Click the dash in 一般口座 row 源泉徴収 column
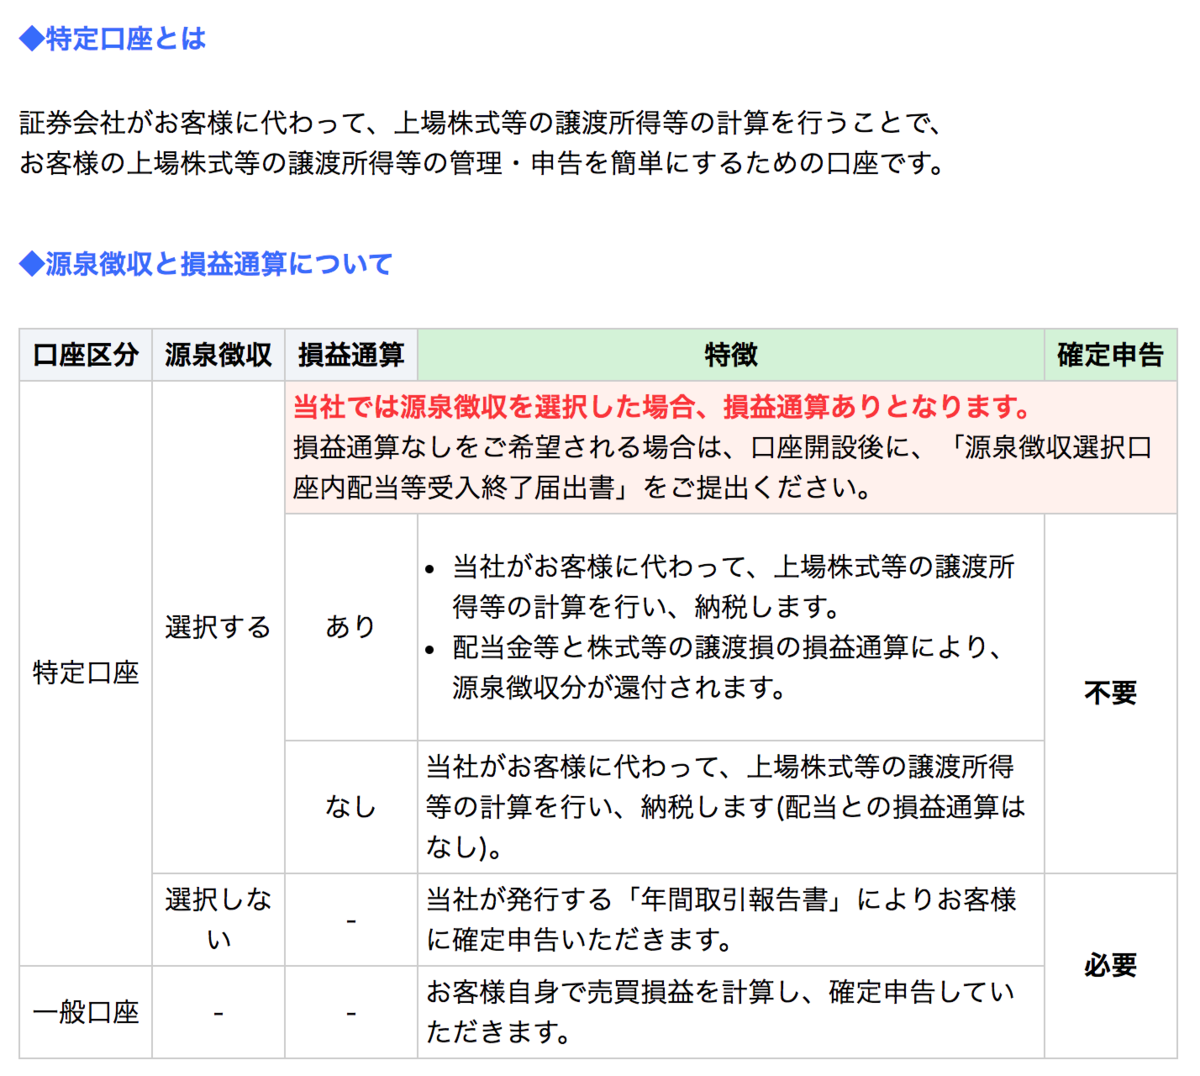 pyautogui.click(x=218, y=1013)
